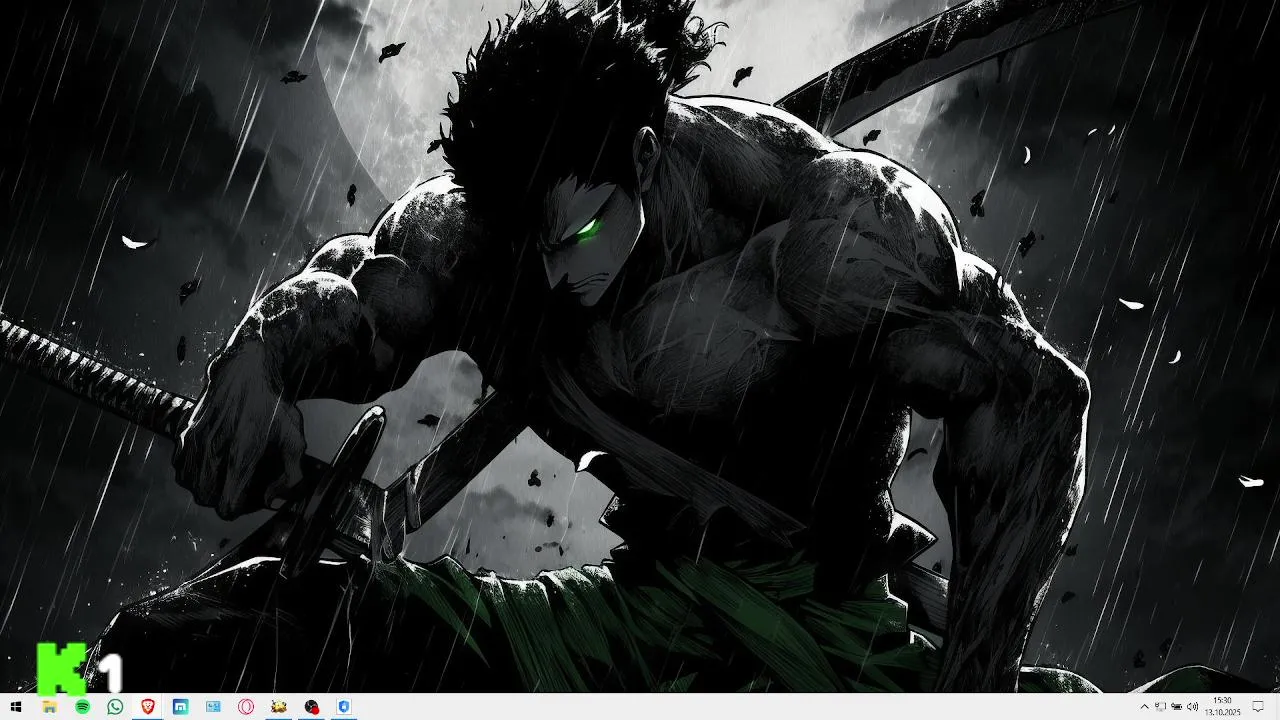Open the volume control speaker icon
This screenshot has height=720, width=1280.
tap(1192, 707)
